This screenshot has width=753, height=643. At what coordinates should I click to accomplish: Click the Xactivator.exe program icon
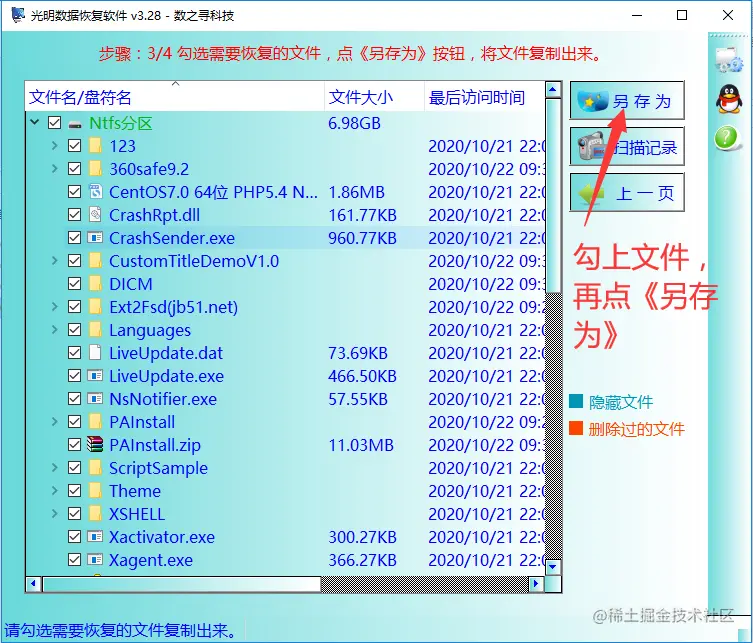tap(95, 536)
